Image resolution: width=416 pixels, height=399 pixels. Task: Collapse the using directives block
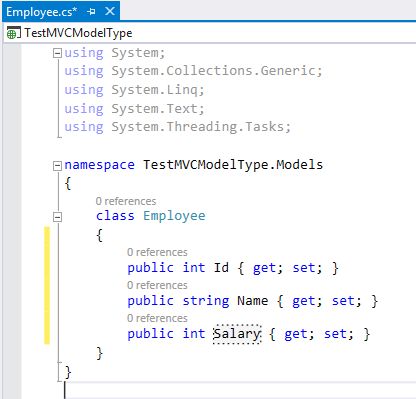click(x=57, y=53)
